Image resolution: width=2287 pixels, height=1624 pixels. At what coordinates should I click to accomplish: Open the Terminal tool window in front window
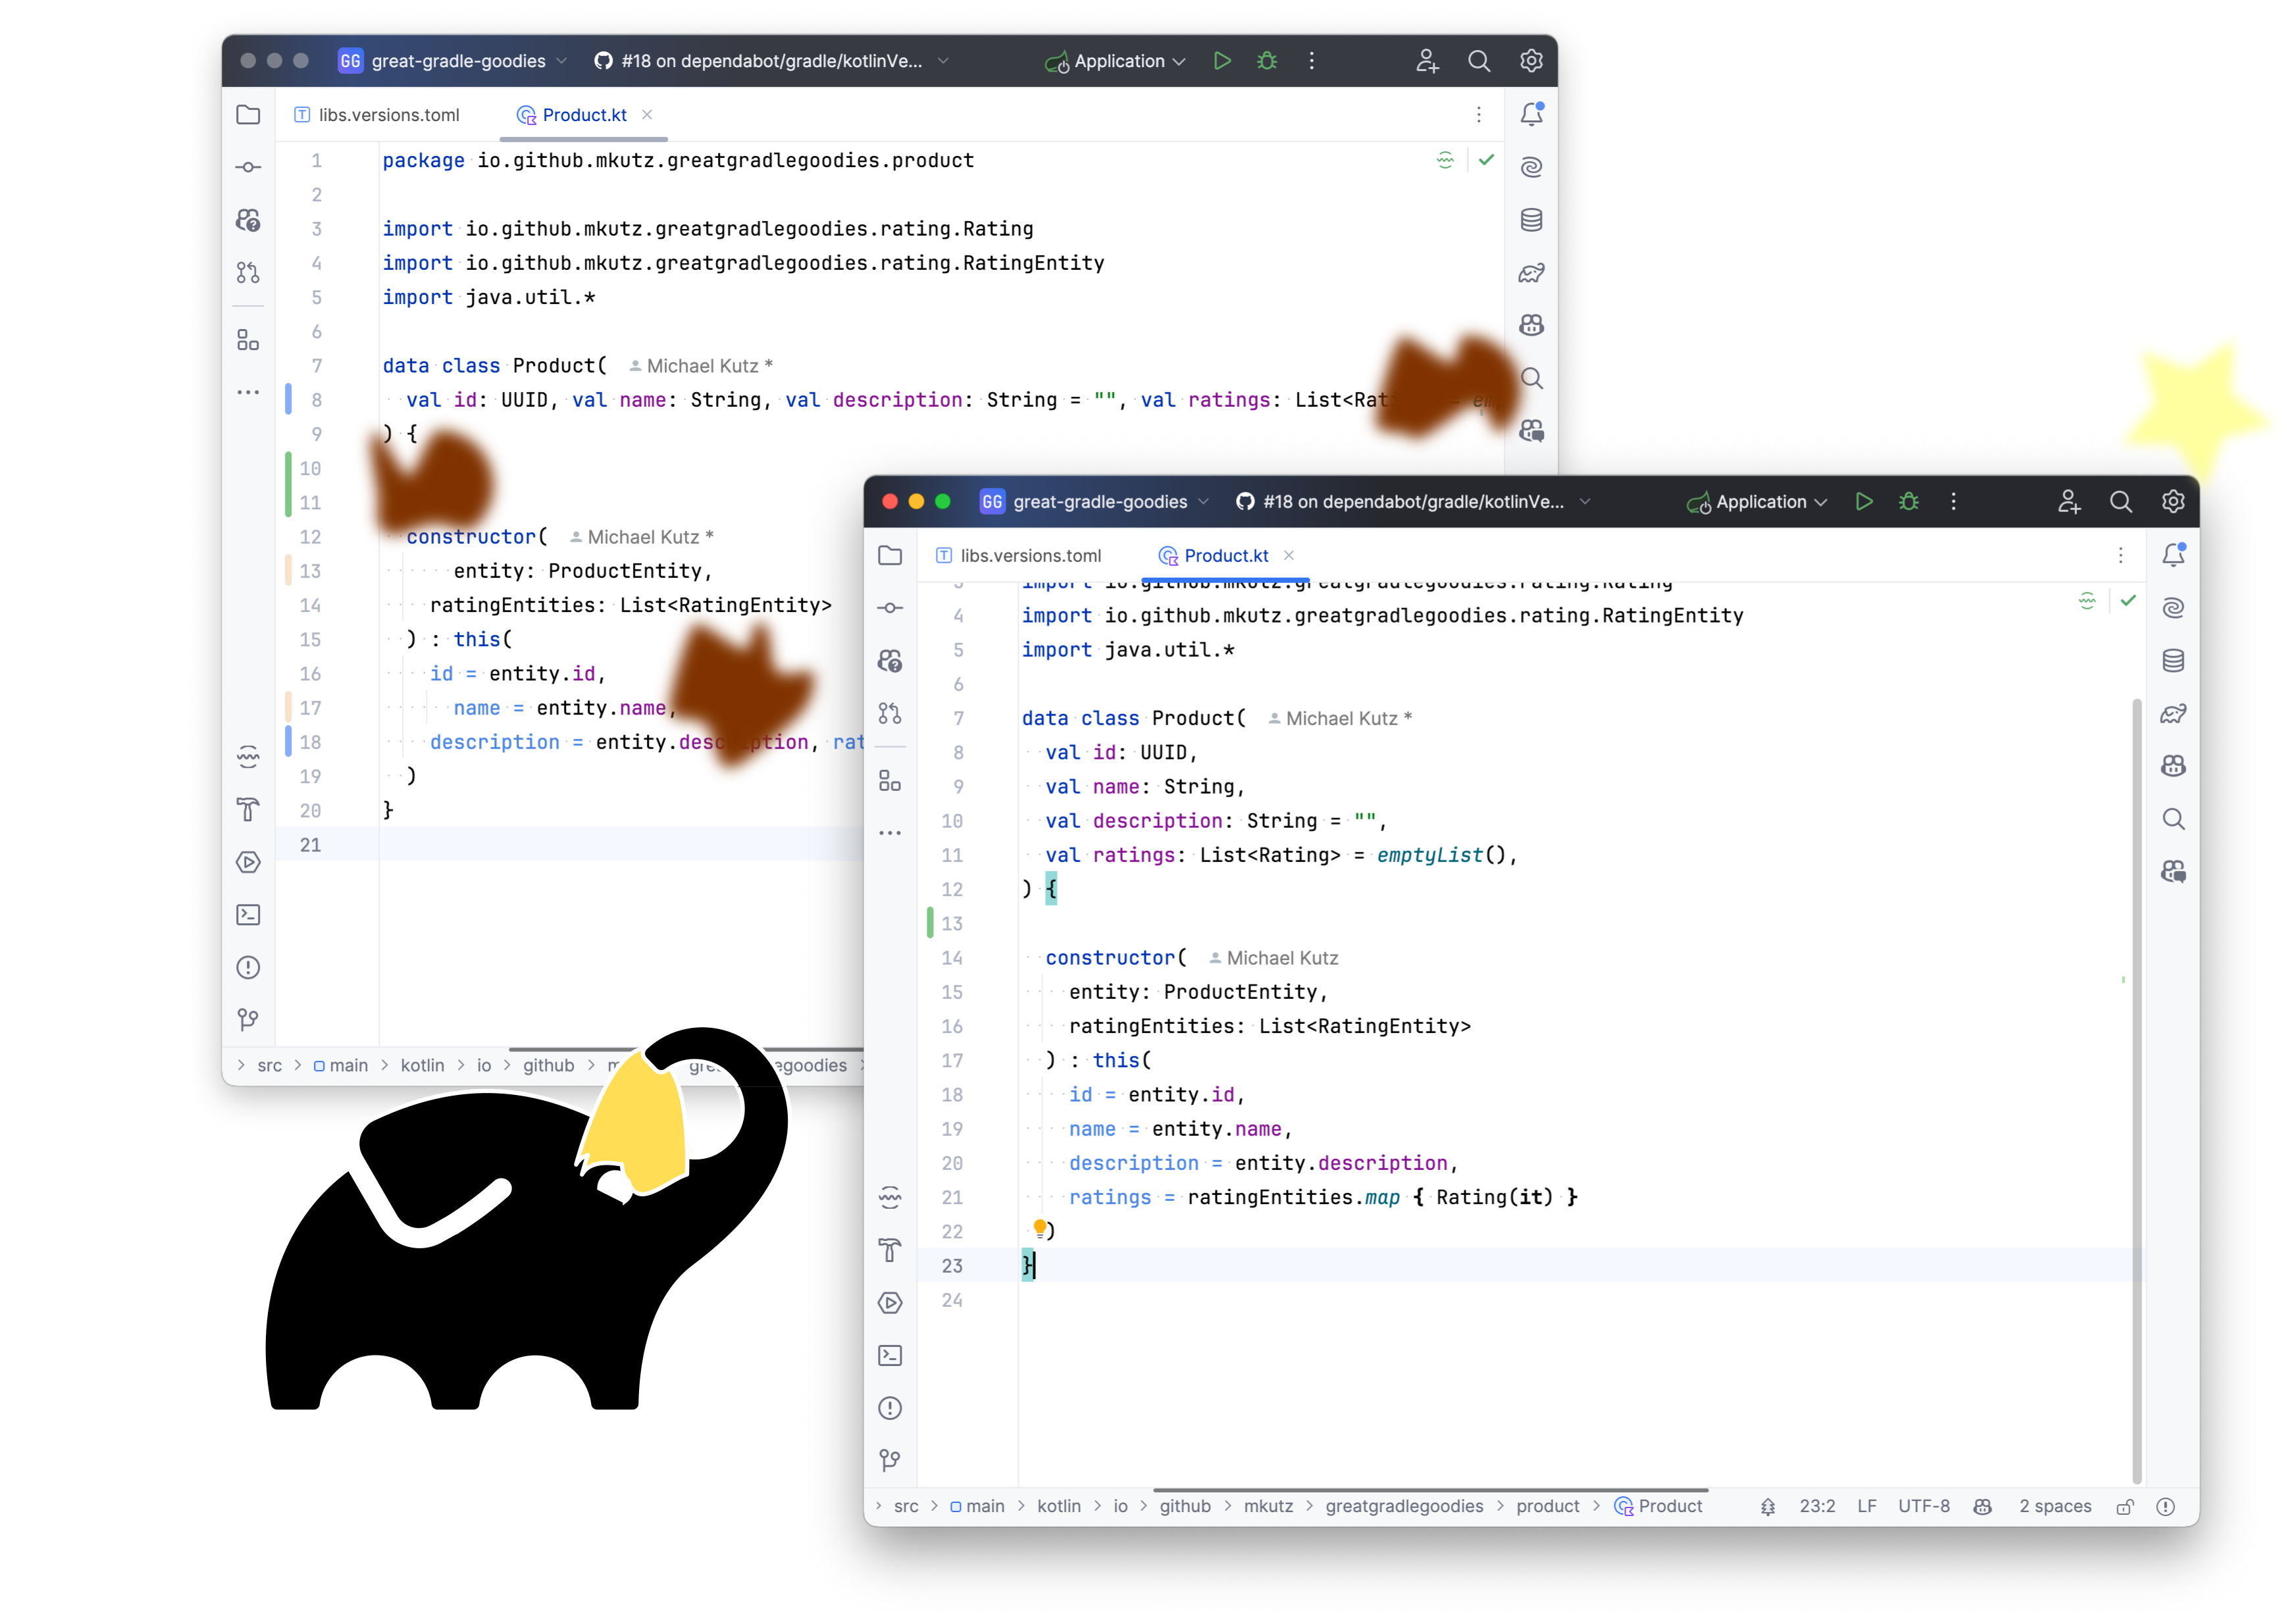tap(889, 1355)
